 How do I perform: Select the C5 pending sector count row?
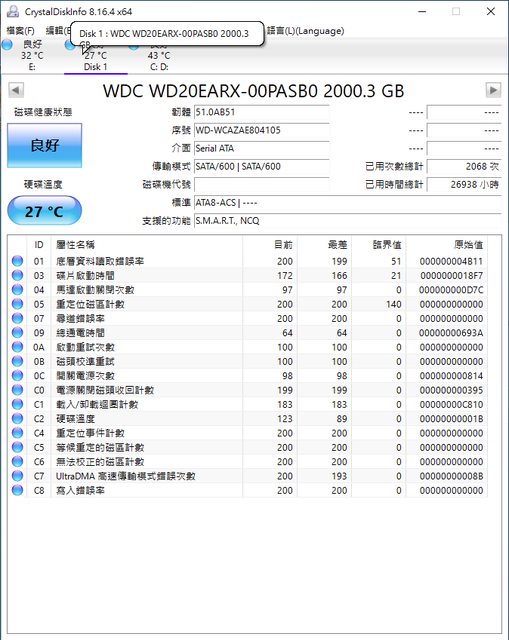[x=247, y=447]
